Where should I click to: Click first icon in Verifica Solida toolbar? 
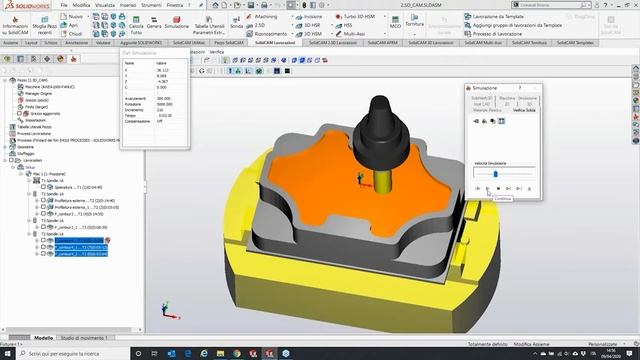pyautogui.click(x=476, y=121)
